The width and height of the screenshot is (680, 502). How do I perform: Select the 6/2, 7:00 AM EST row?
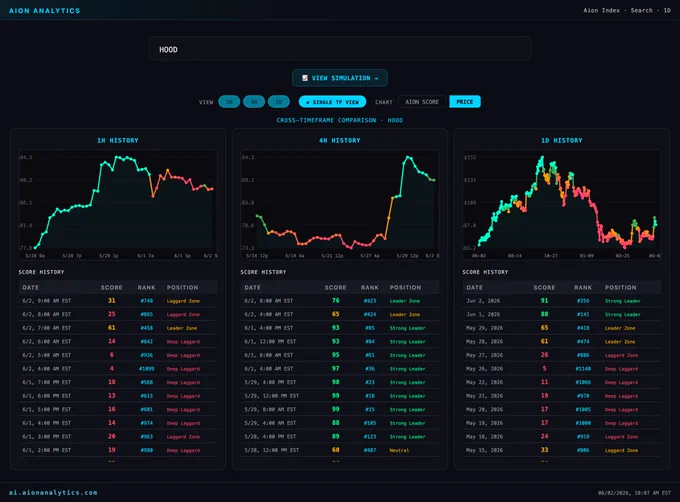click(118, 328)
